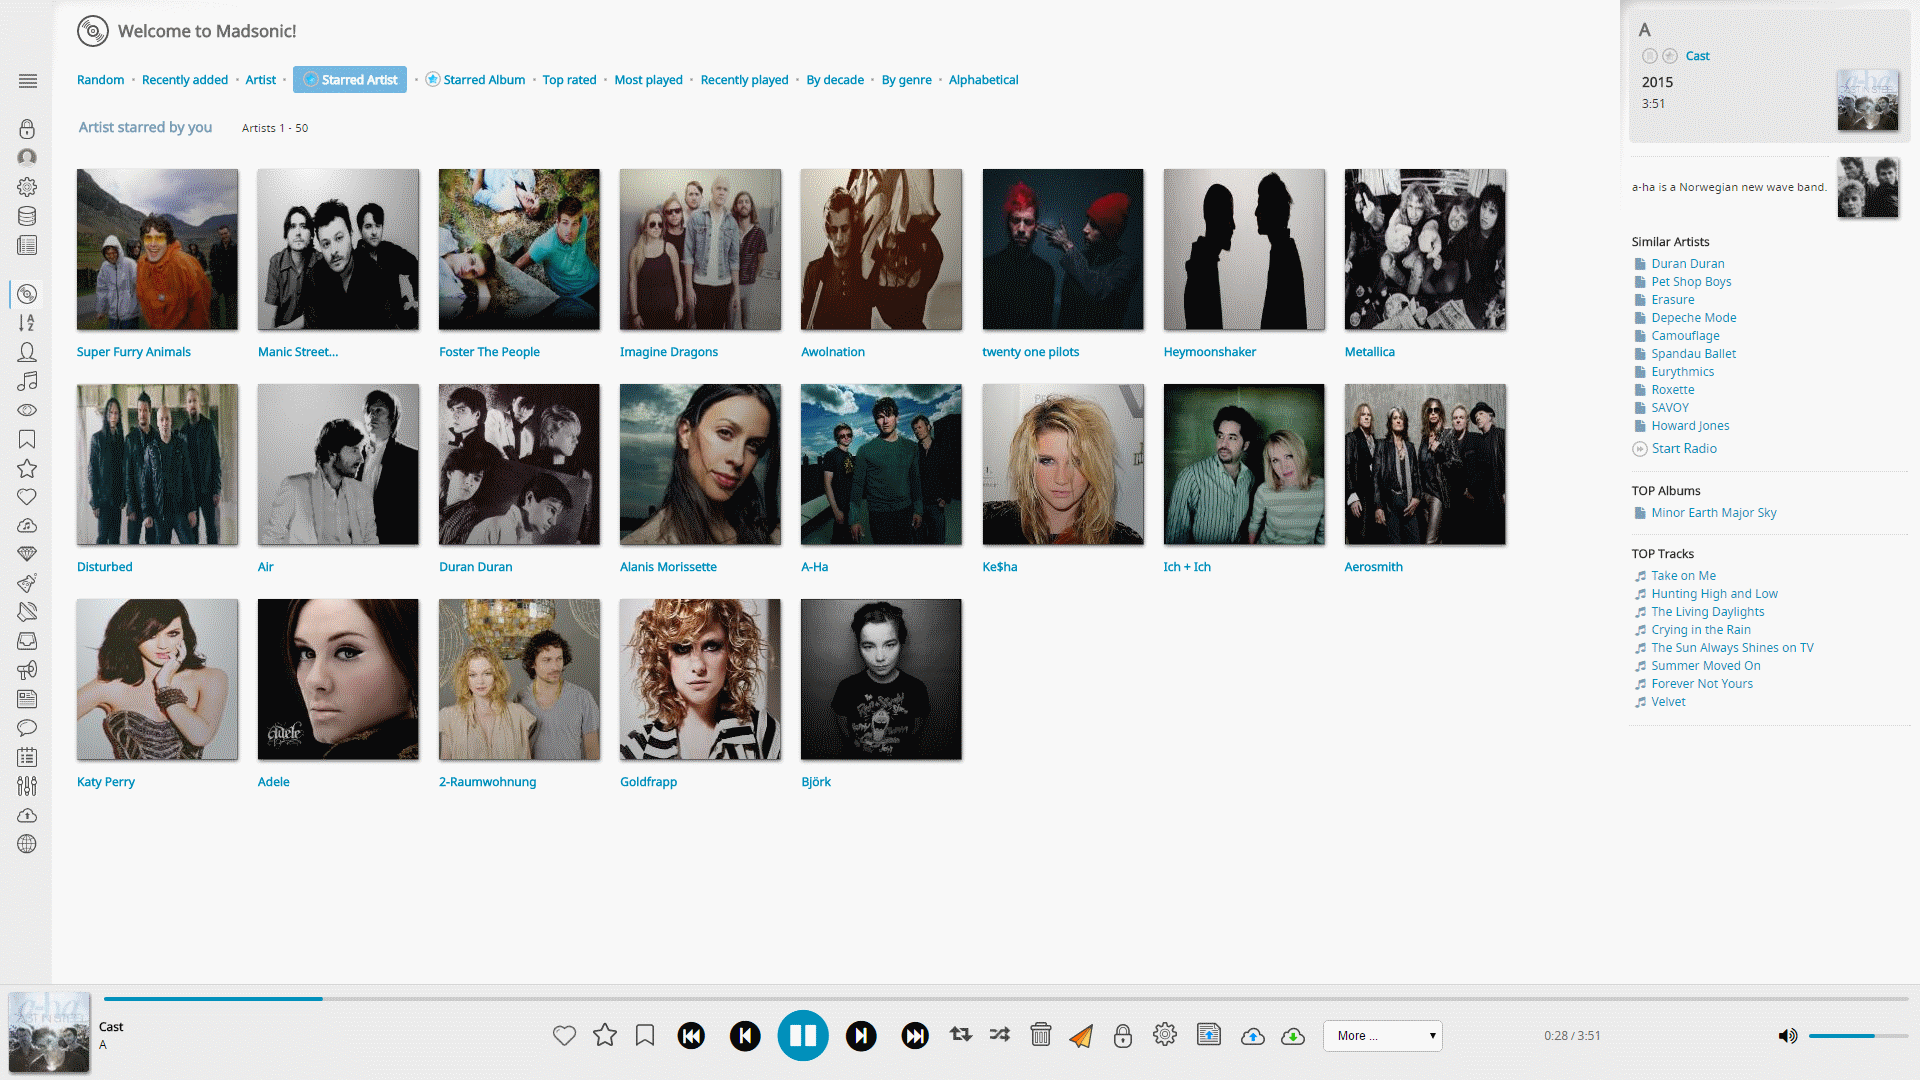This screenshot has width=1920, height=1080.
Task: Open the calendar list sidebar icon
Action: coord(27,757)
